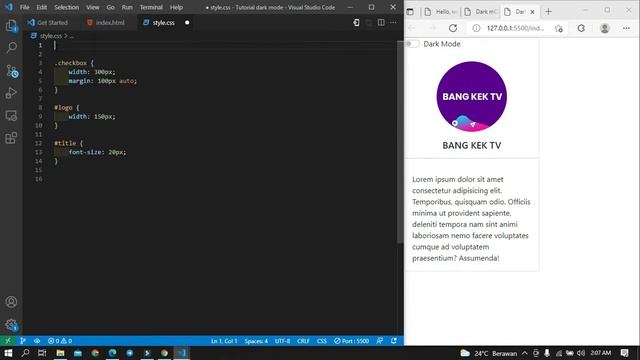Click the Port: 5500 Live Server button
The height and width of the screenshot is (360, 640).
click(x=351, y=341)
